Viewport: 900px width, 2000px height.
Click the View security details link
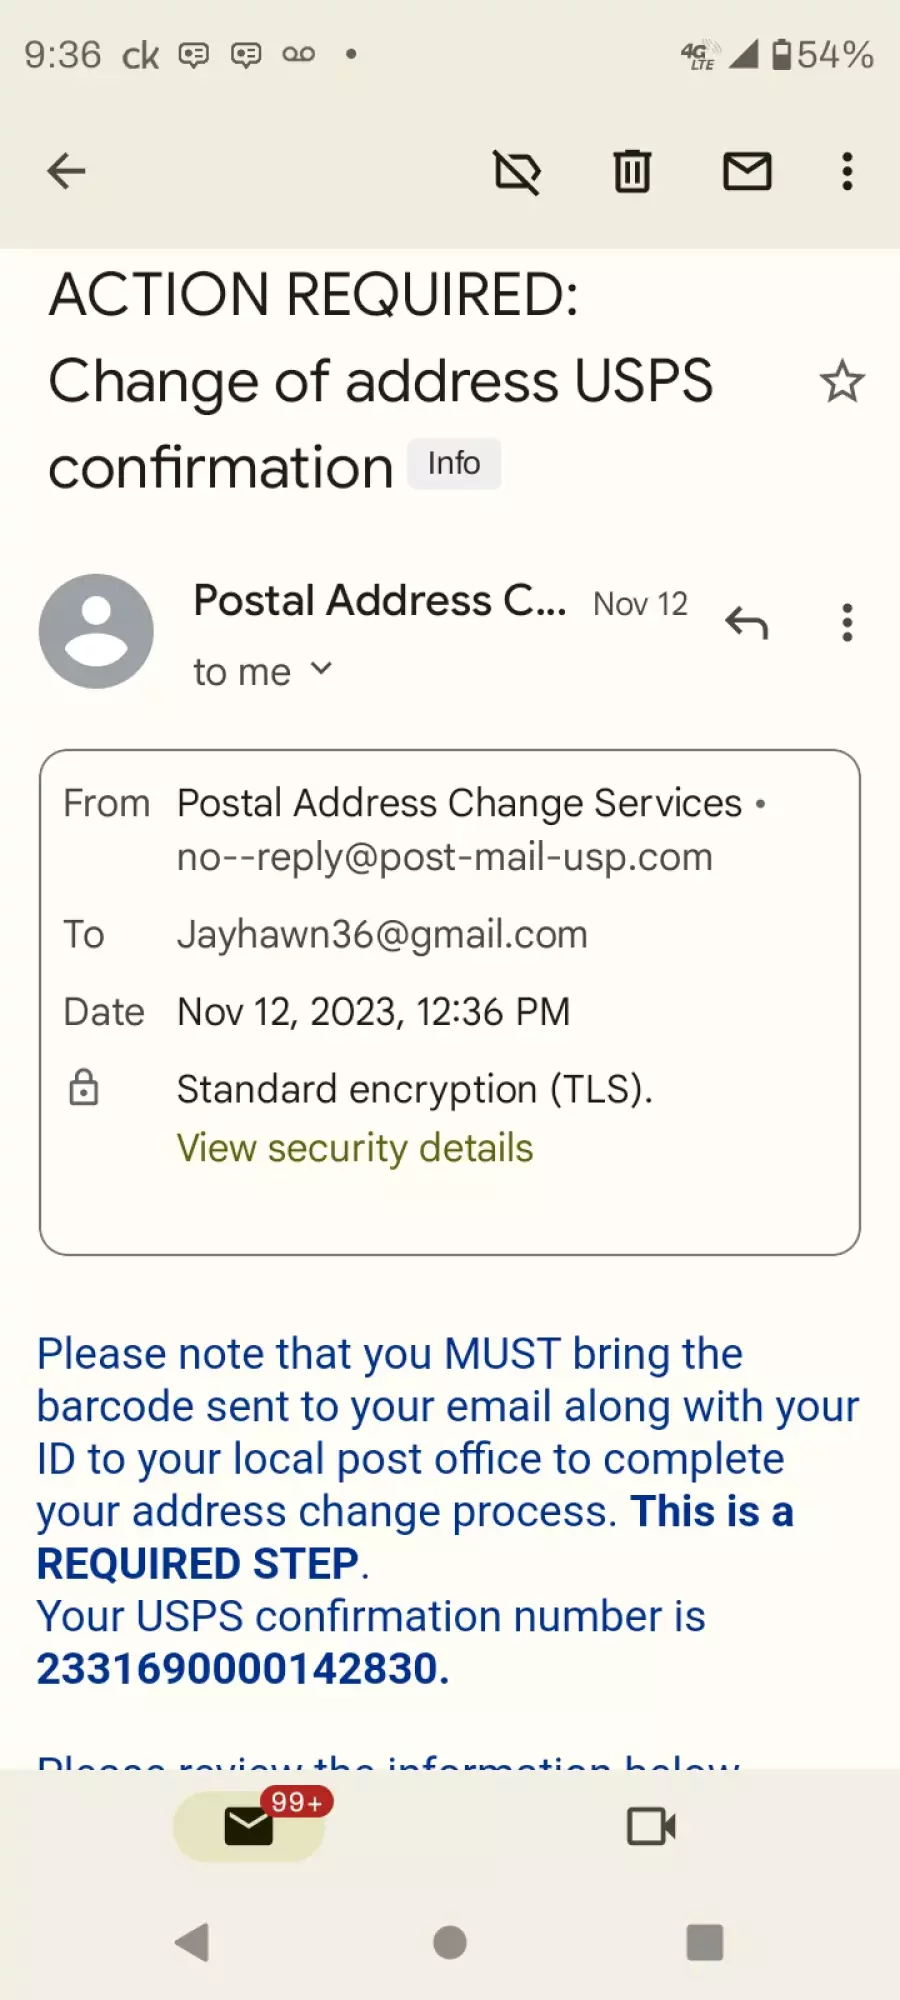pos(355,1148)
